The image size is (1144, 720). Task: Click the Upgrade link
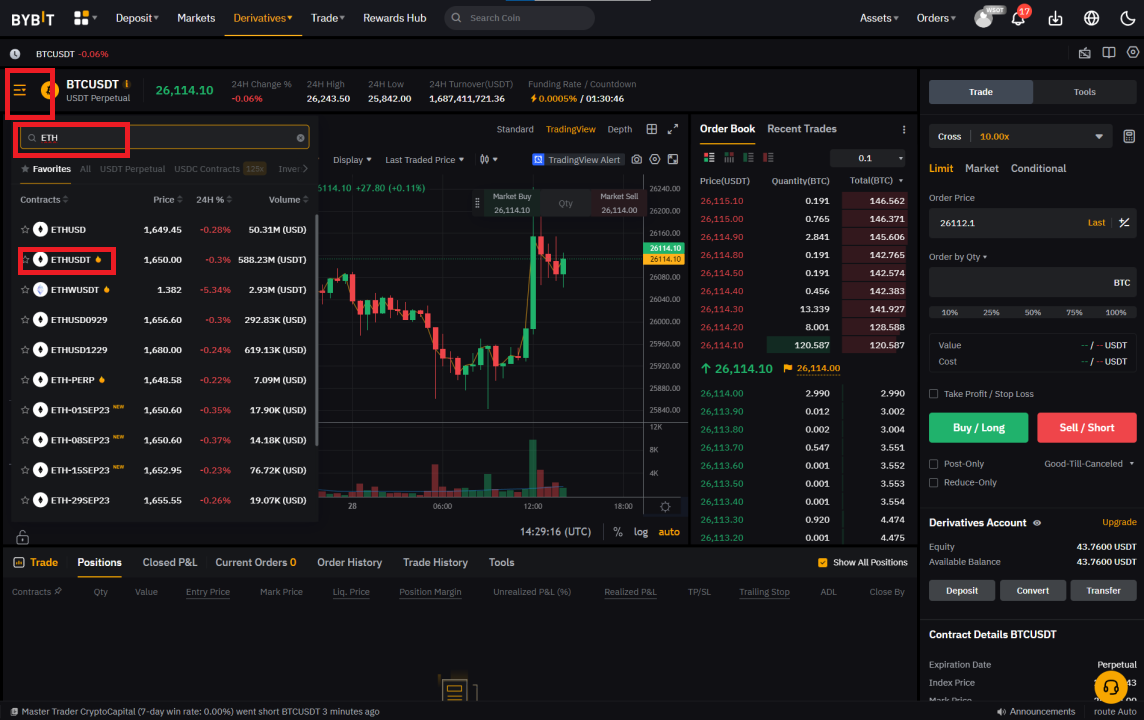click(1118, 522)
